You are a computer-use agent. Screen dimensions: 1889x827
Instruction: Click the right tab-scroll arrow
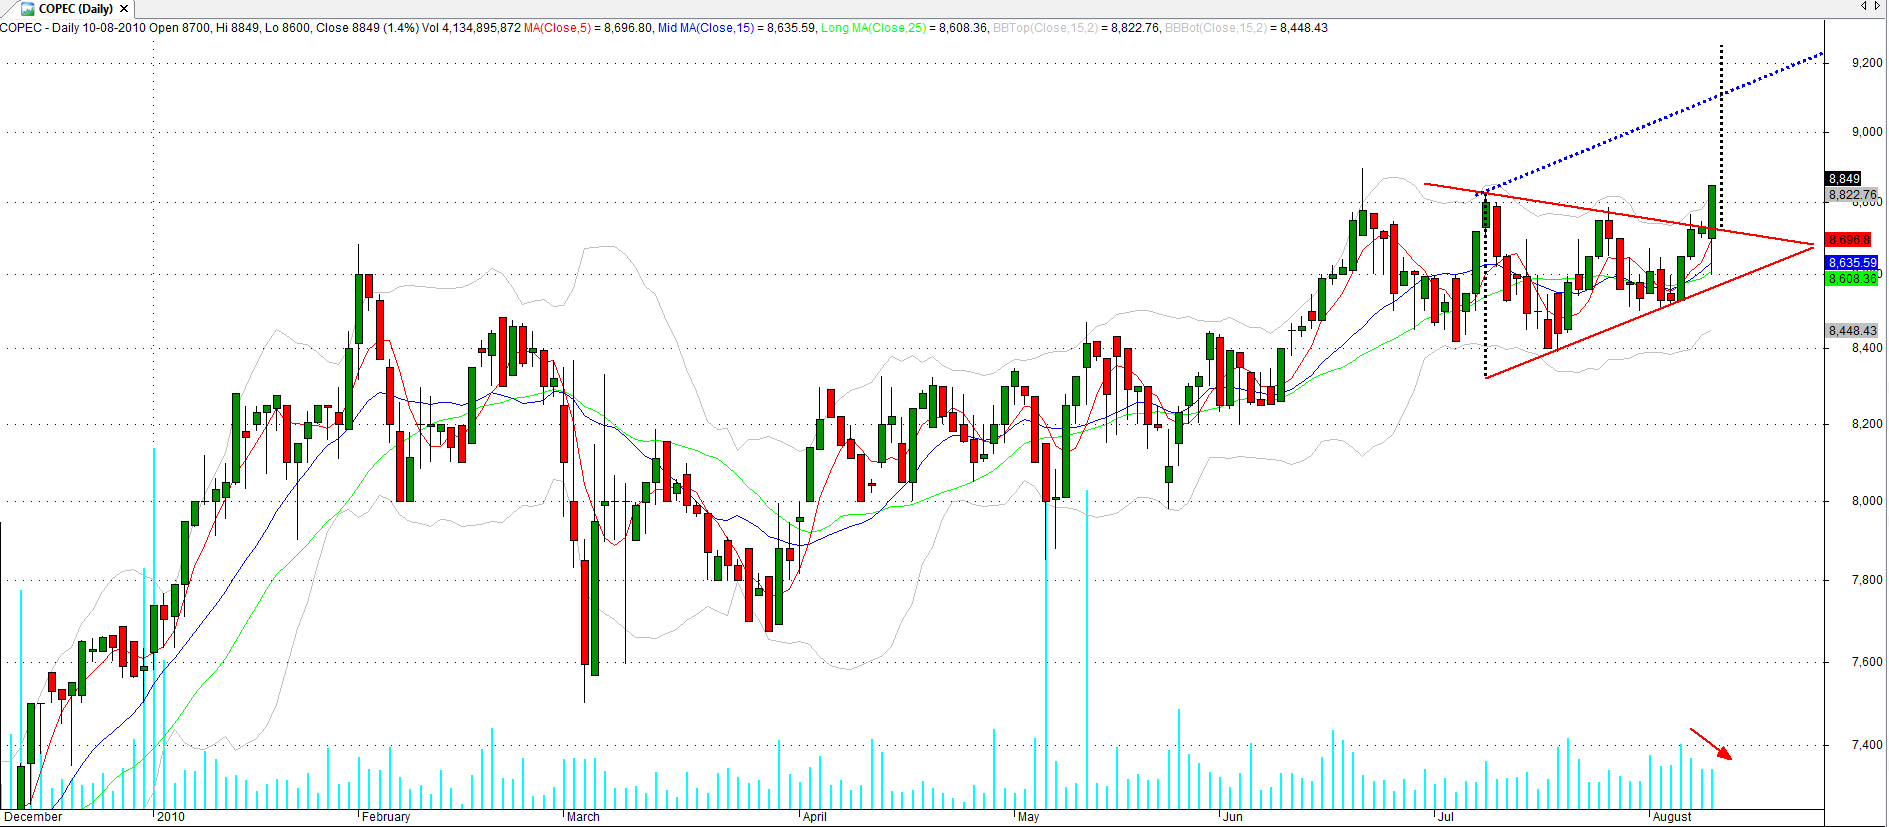1878,7
